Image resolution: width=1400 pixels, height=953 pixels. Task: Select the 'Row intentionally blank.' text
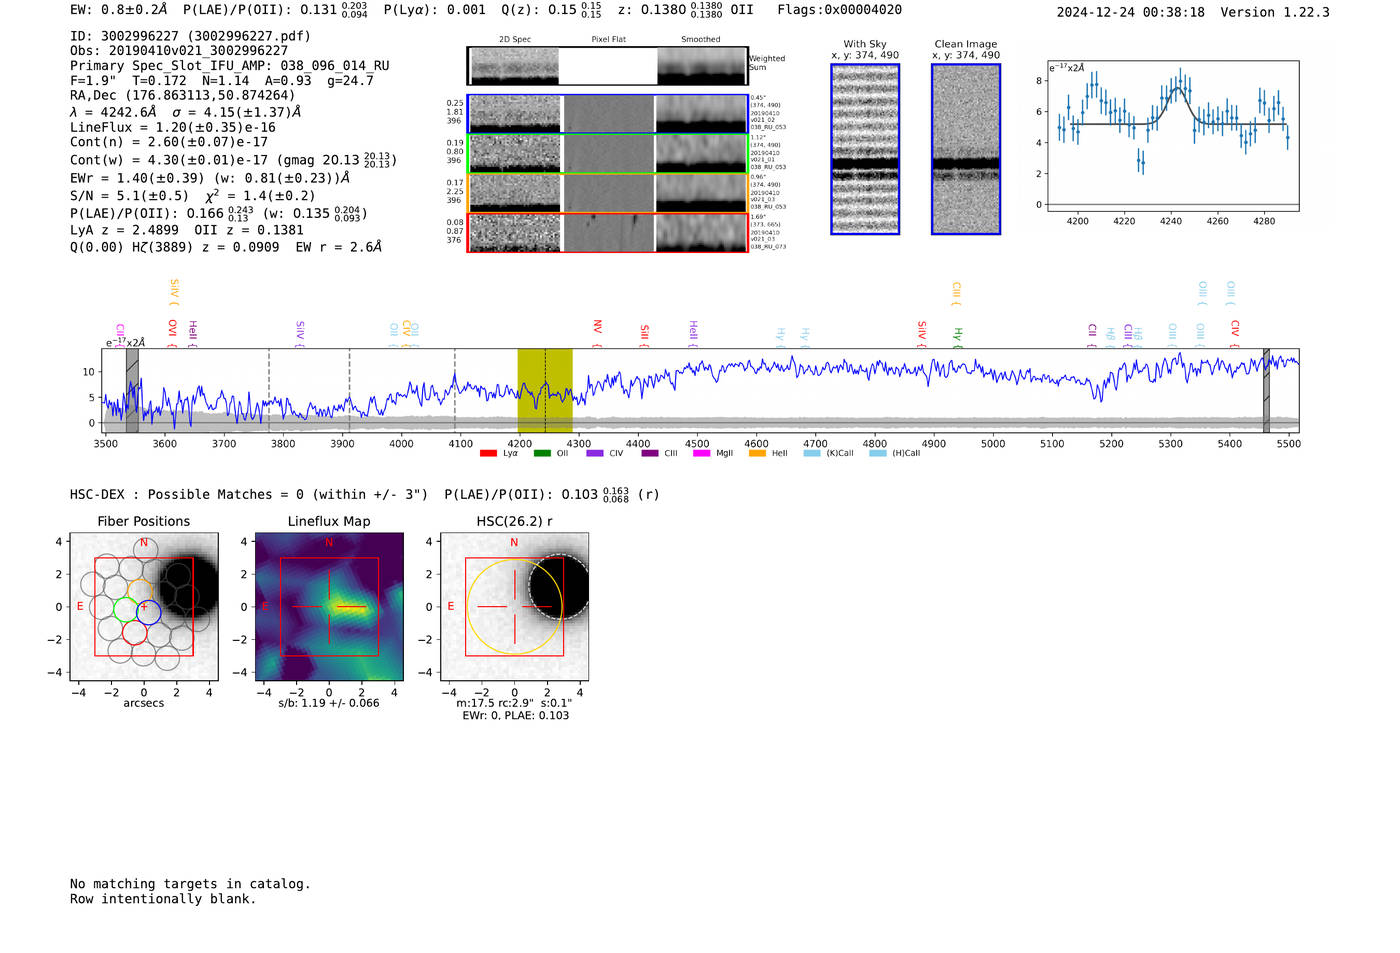coord(163,899)
